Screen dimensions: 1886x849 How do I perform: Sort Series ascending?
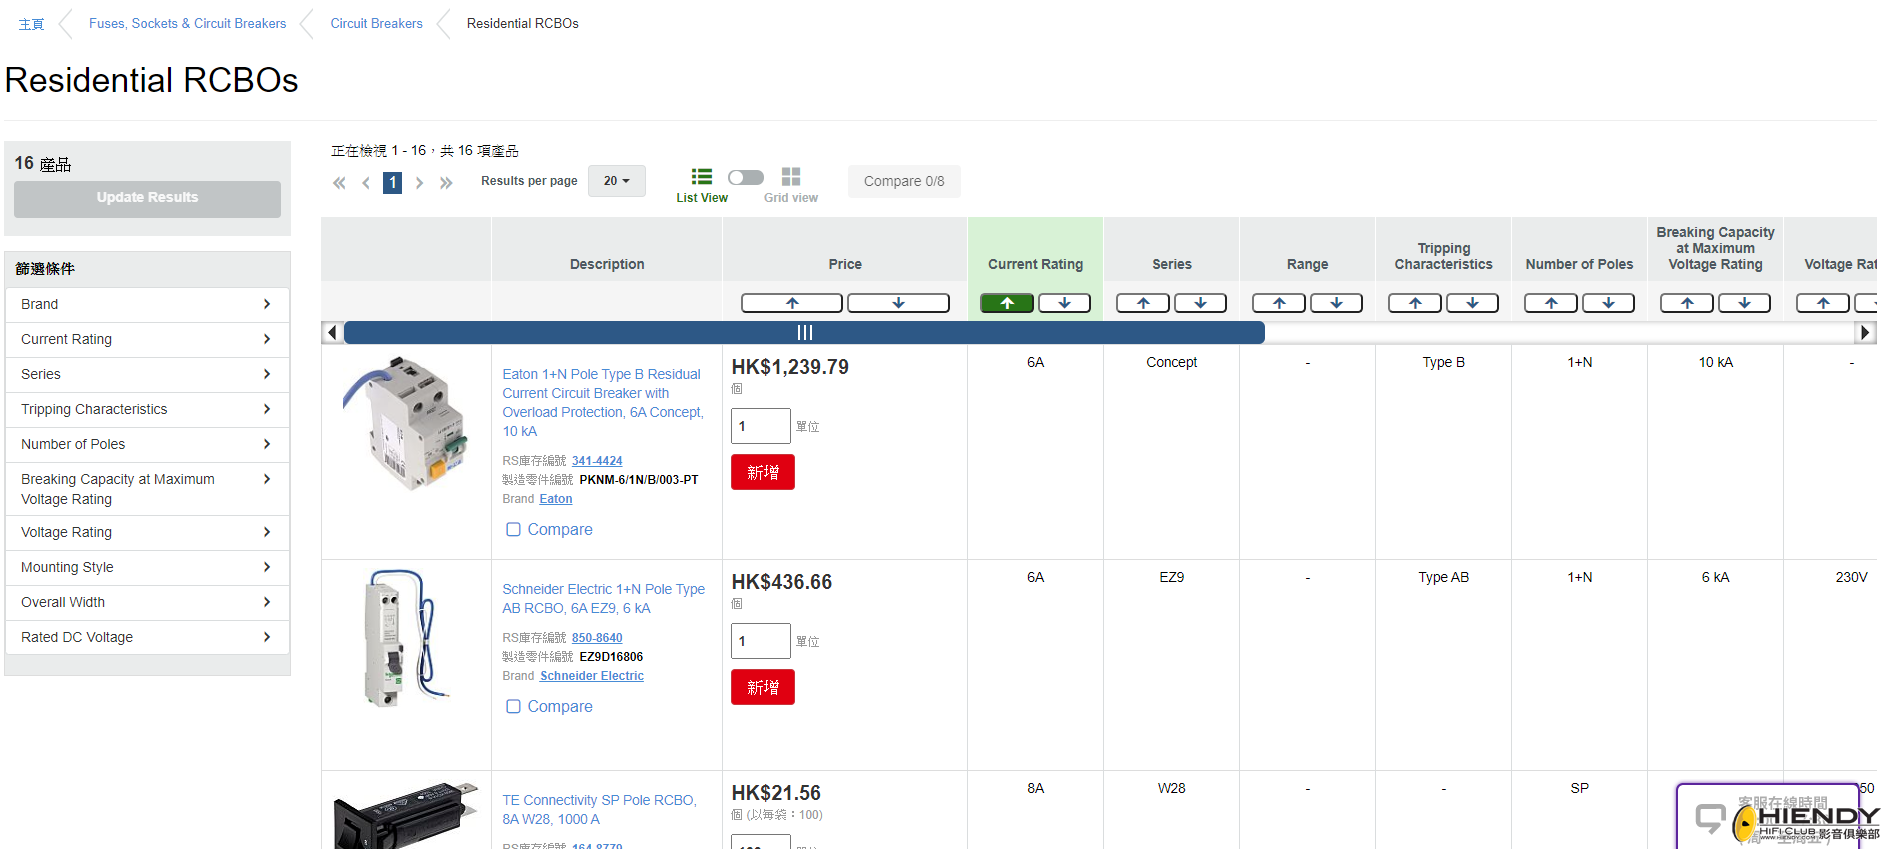point(1143,303)
